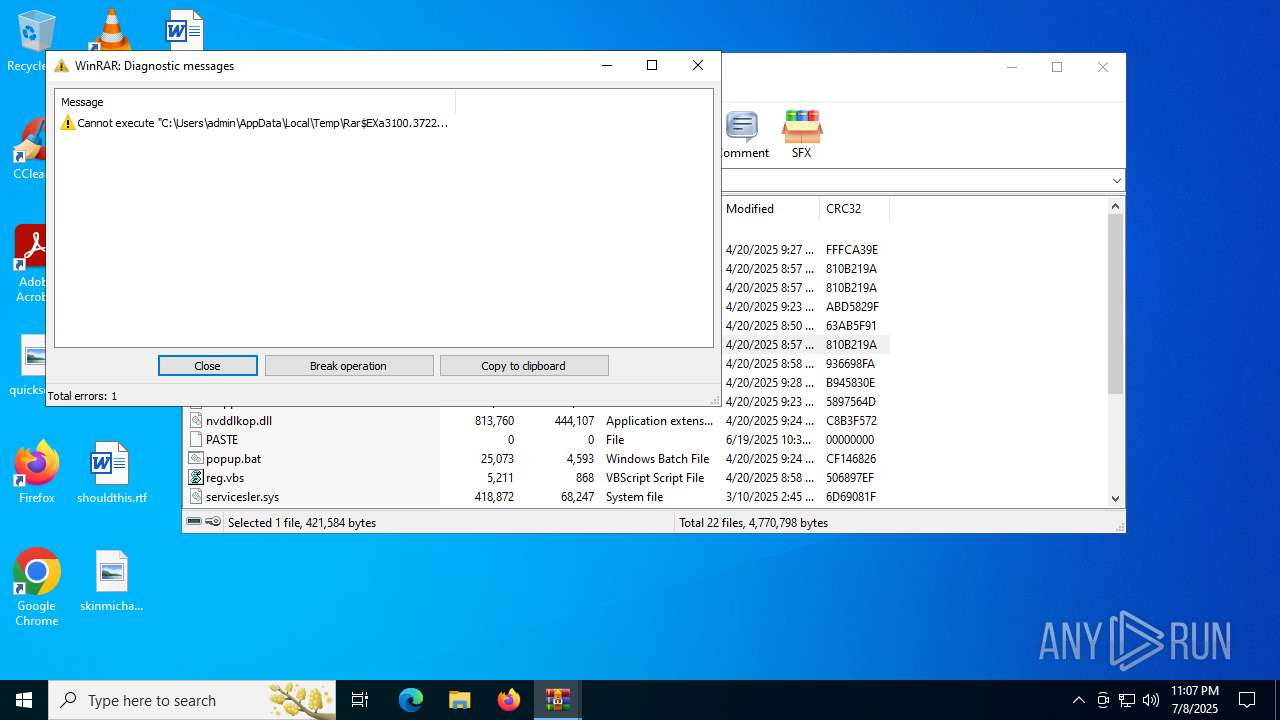The width and height of the screenshot is (1280, 720).
Task: Click the 'Windows Batch File' type cell
Action: coord(657,459)
